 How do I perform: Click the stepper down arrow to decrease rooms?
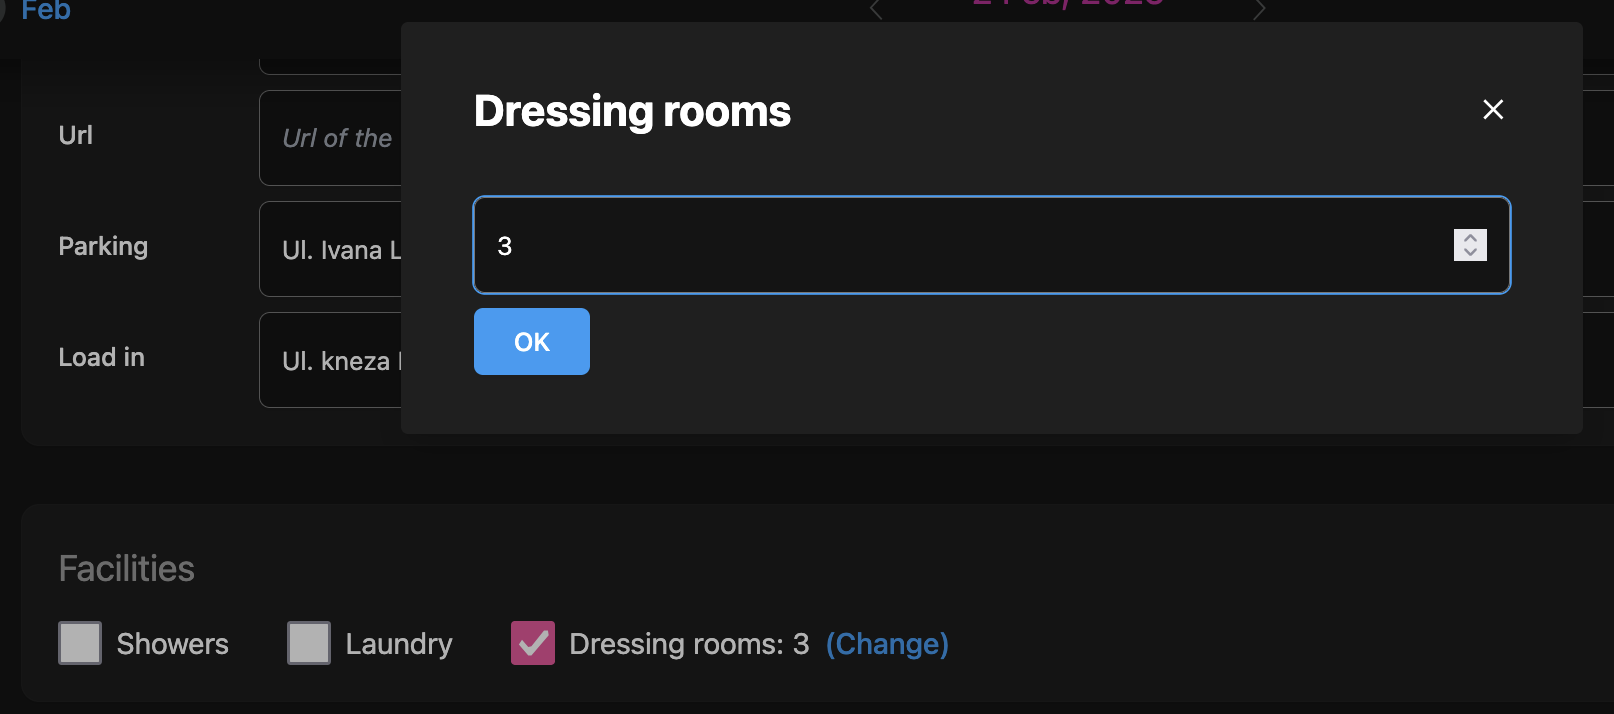click(1469, 252)
